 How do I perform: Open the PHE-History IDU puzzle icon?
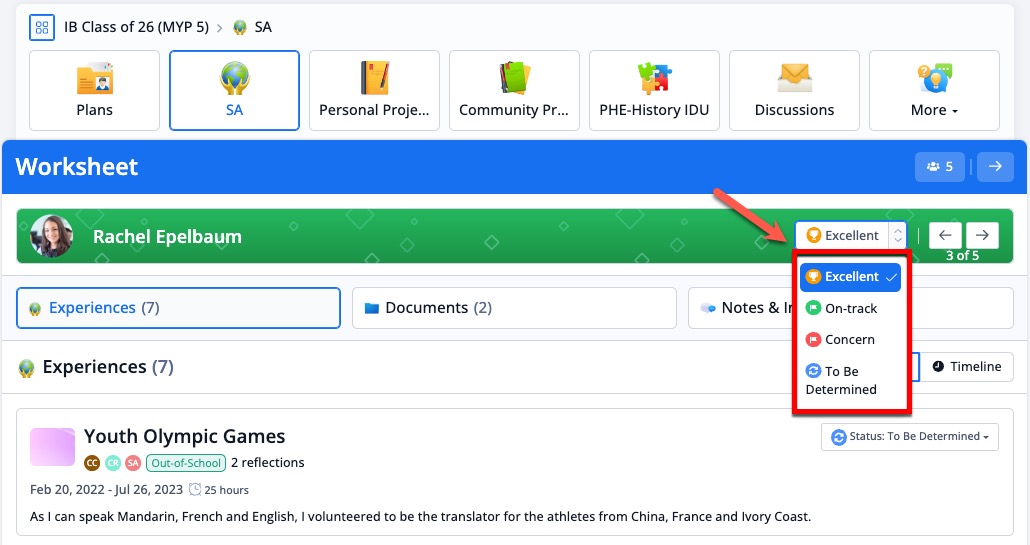tap(654, 79)
